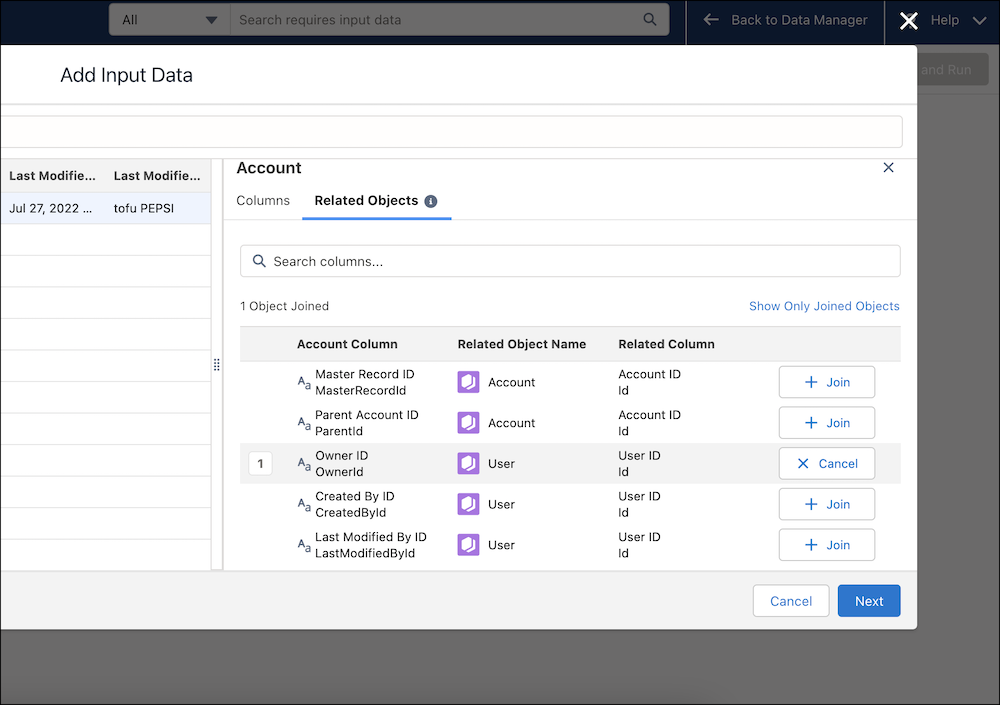
Task: Click the info icon beside Related Objects
Action: pos(431,201)
